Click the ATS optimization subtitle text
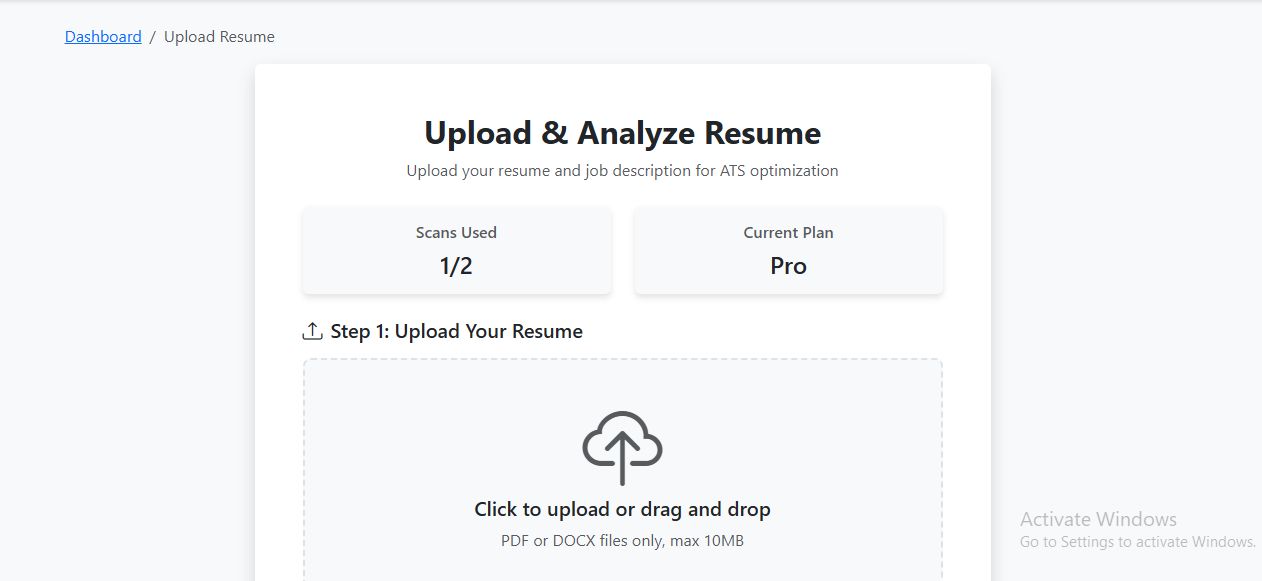The width and height of the screenshot is (1262, 581). (622, 171)
